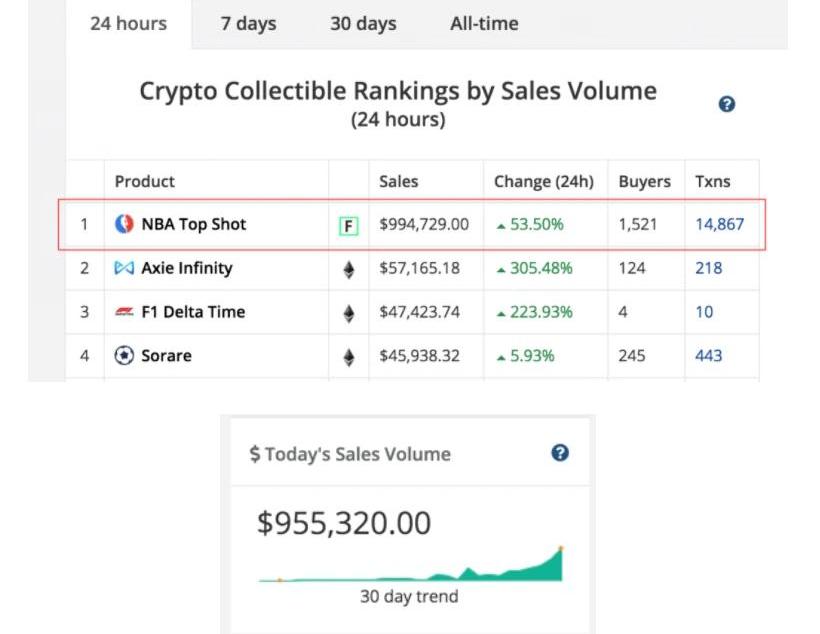Click the $47,423.74 sales value
The image size is (820, 634).
(419, 312)
